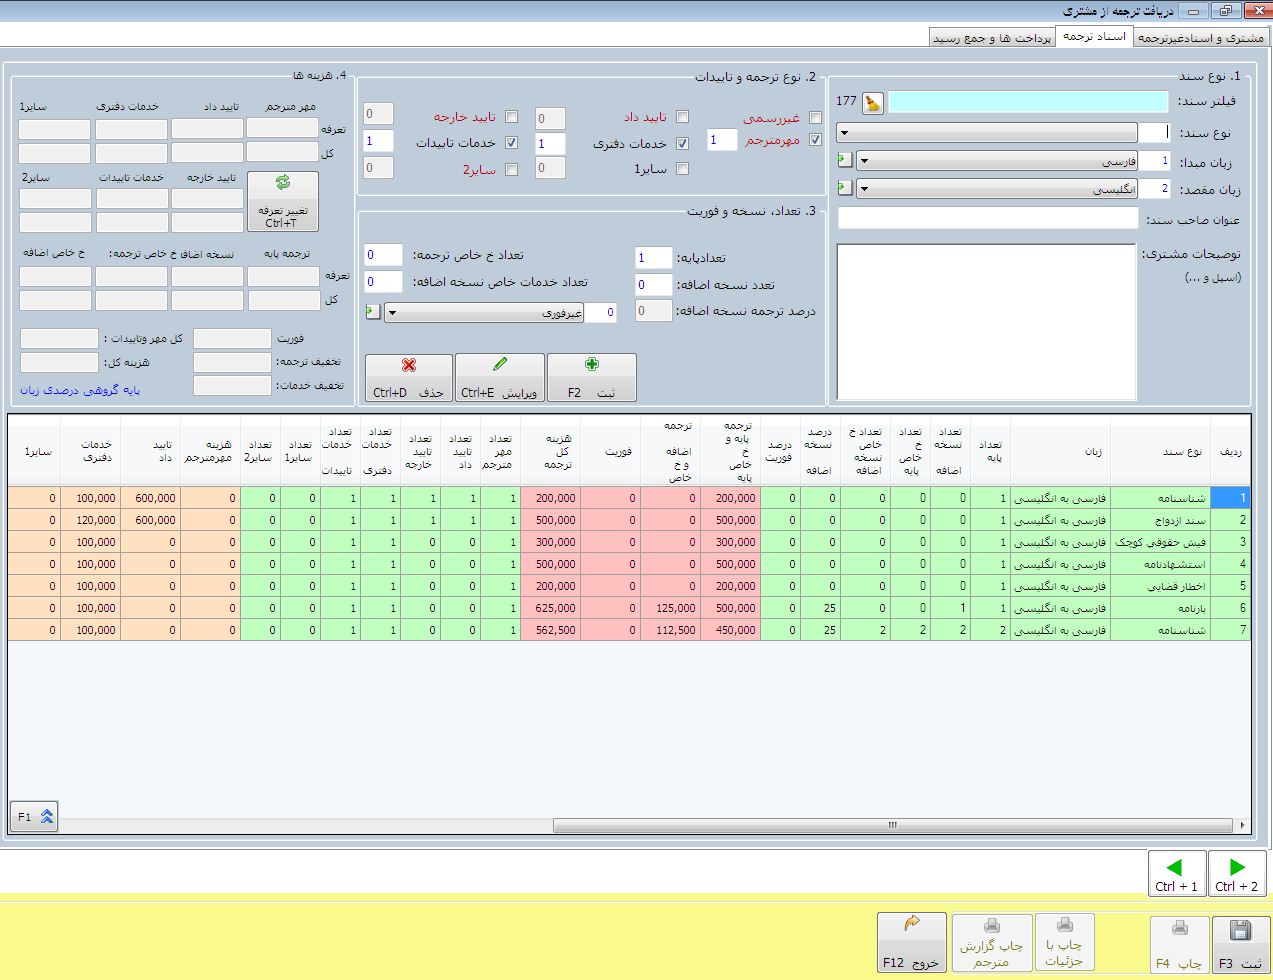1273x980 pixels.
Task: Select the سند ازدواج row document name
Action: [1159, 520]
